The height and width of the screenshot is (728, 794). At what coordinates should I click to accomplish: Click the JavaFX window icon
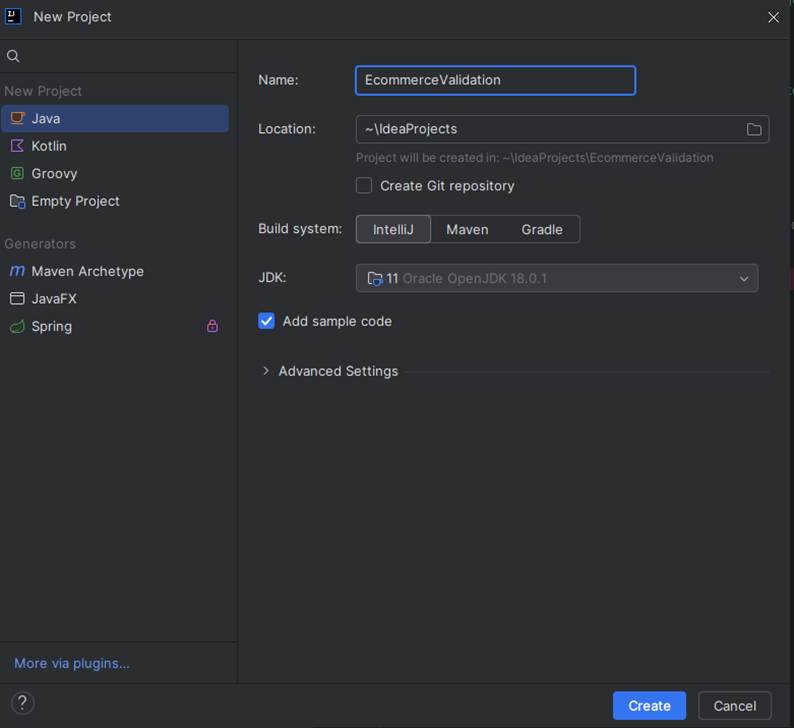pos(17,299)
